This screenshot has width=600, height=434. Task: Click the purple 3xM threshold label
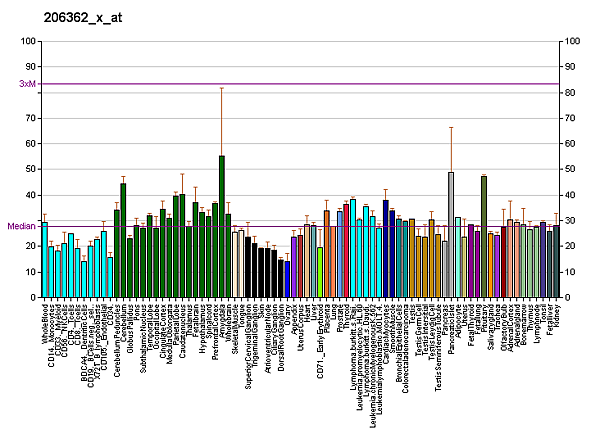pyautogui.click(x=27, y=83)
